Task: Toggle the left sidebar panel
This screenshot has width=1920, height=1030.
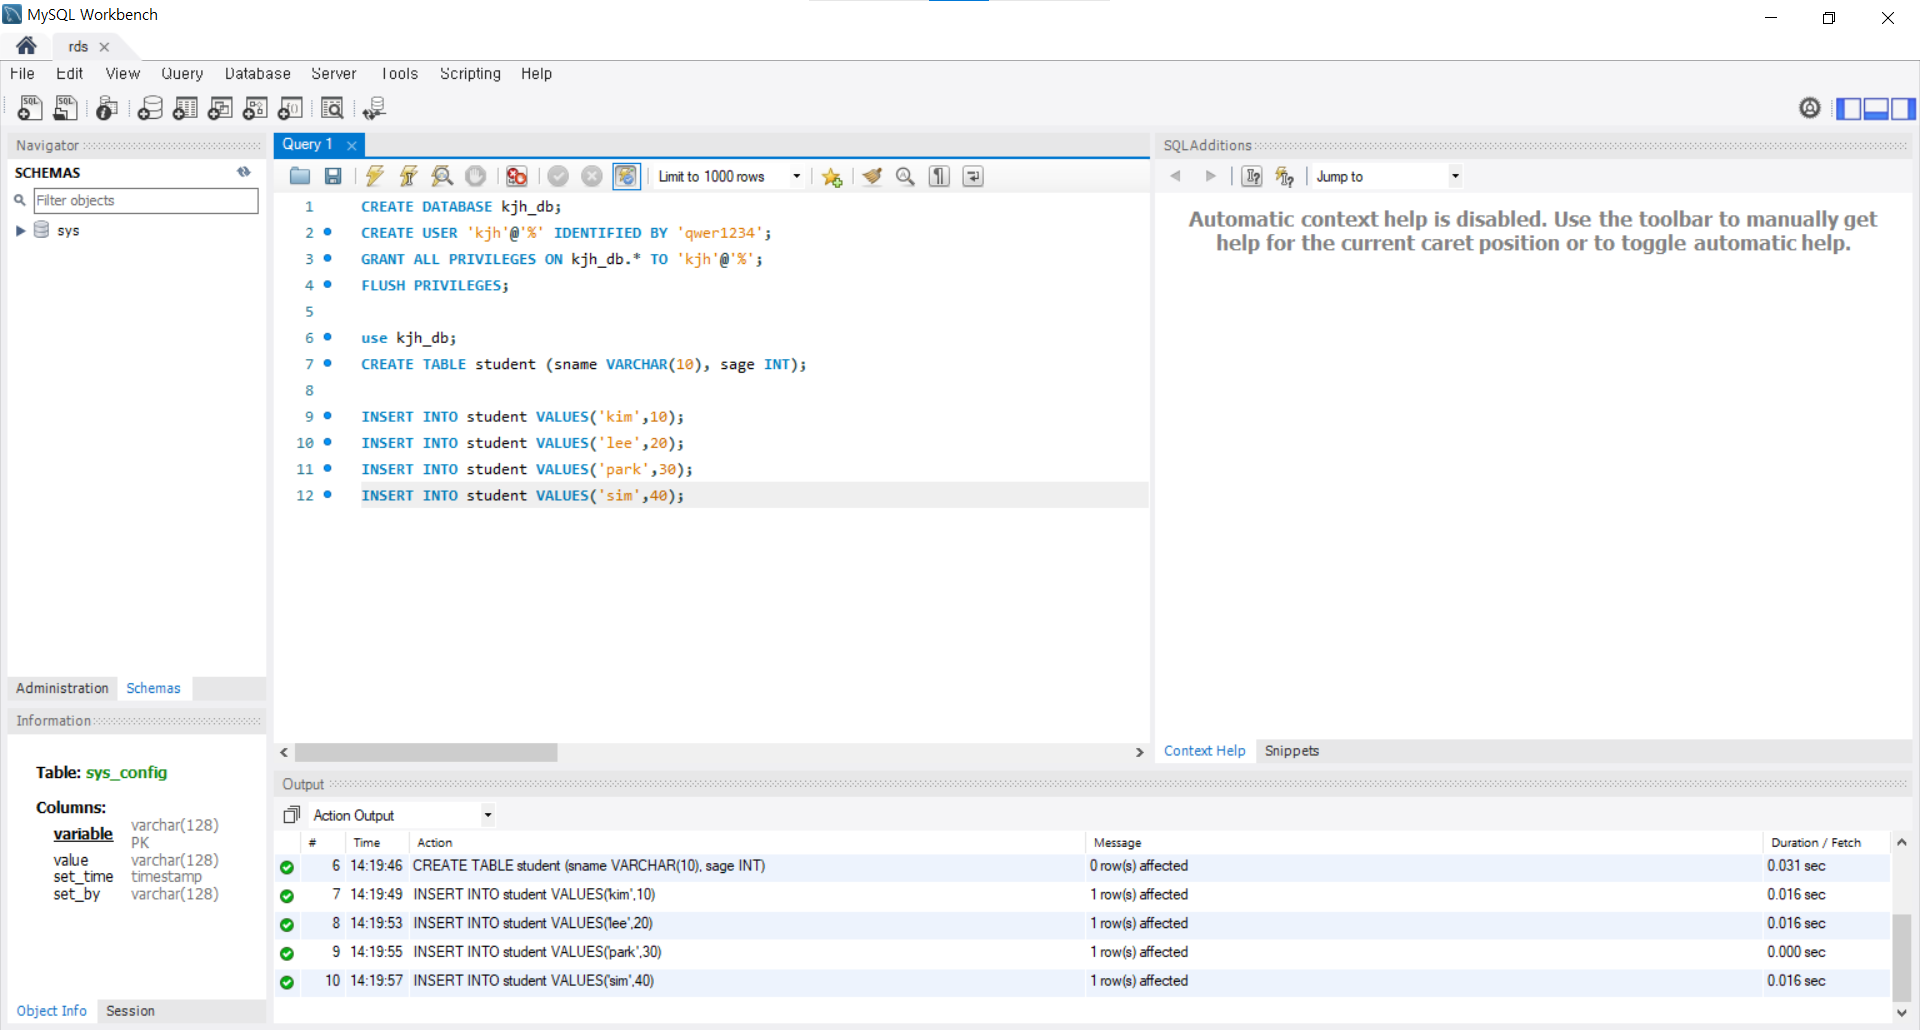Action: click(1849, 108)
